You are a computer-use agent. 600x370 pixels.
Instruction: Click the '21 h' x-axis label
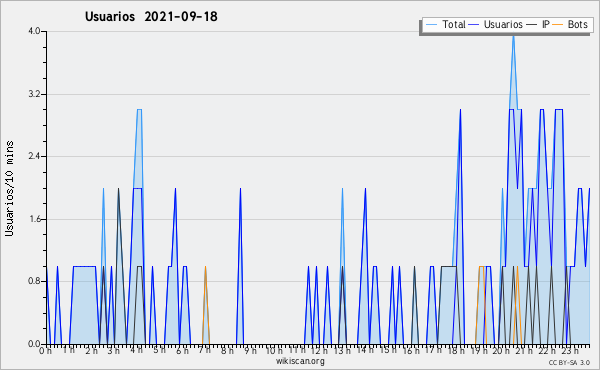point(525,351)
